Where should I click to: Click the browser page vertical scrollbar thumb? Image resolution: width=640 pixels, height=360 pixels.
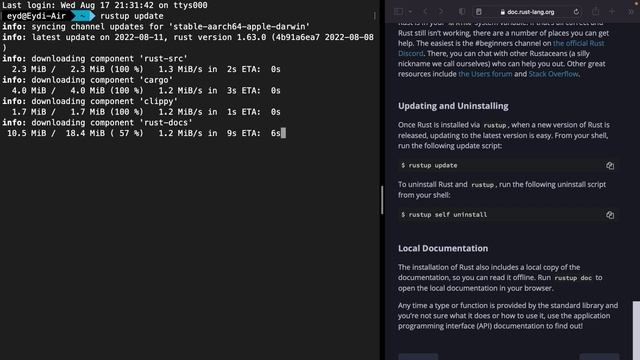636,331
